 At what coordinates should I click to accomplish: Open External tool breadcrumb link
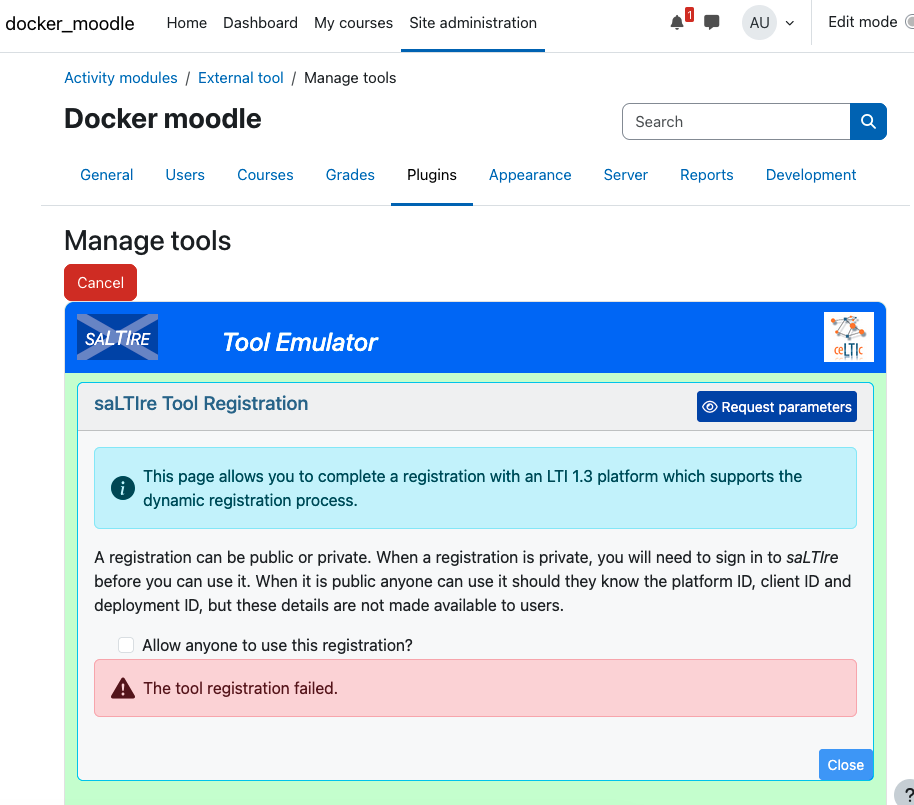coord(241,78)
